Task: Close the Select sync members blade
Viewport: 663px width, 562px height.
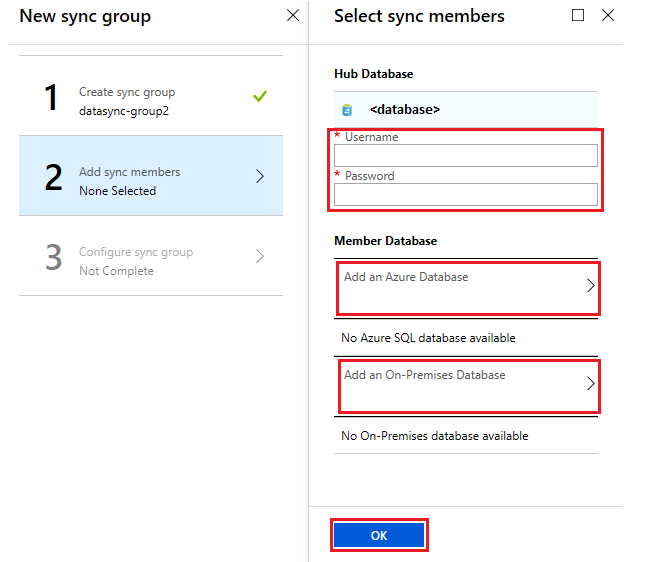Action: coord(607,15)
